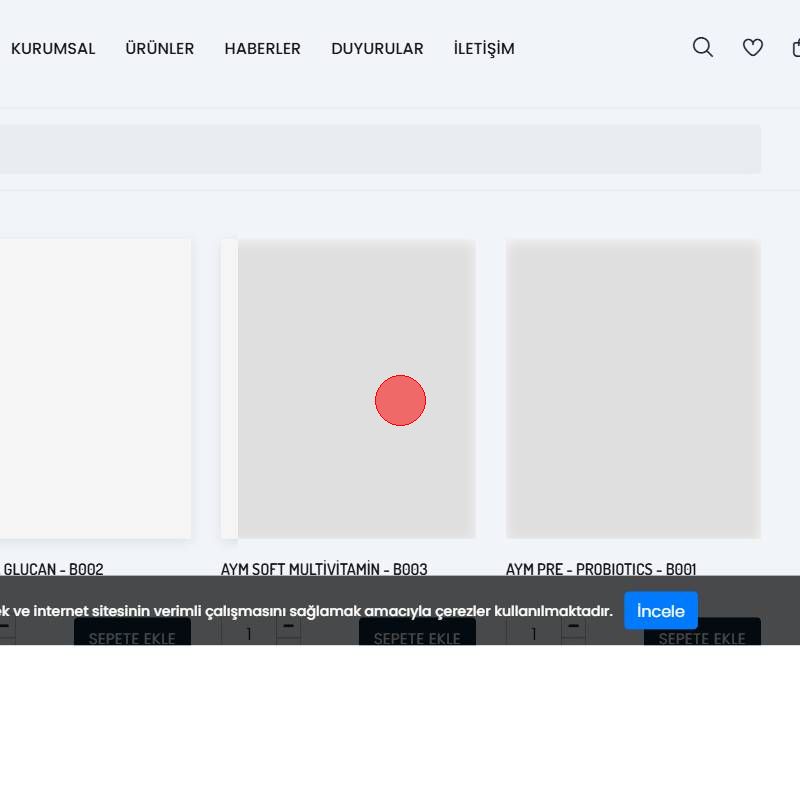The height and width of the screenshot is (800, 800).
Task: Go to the ÜRÜNLER menu item
Action: (160, 48)
